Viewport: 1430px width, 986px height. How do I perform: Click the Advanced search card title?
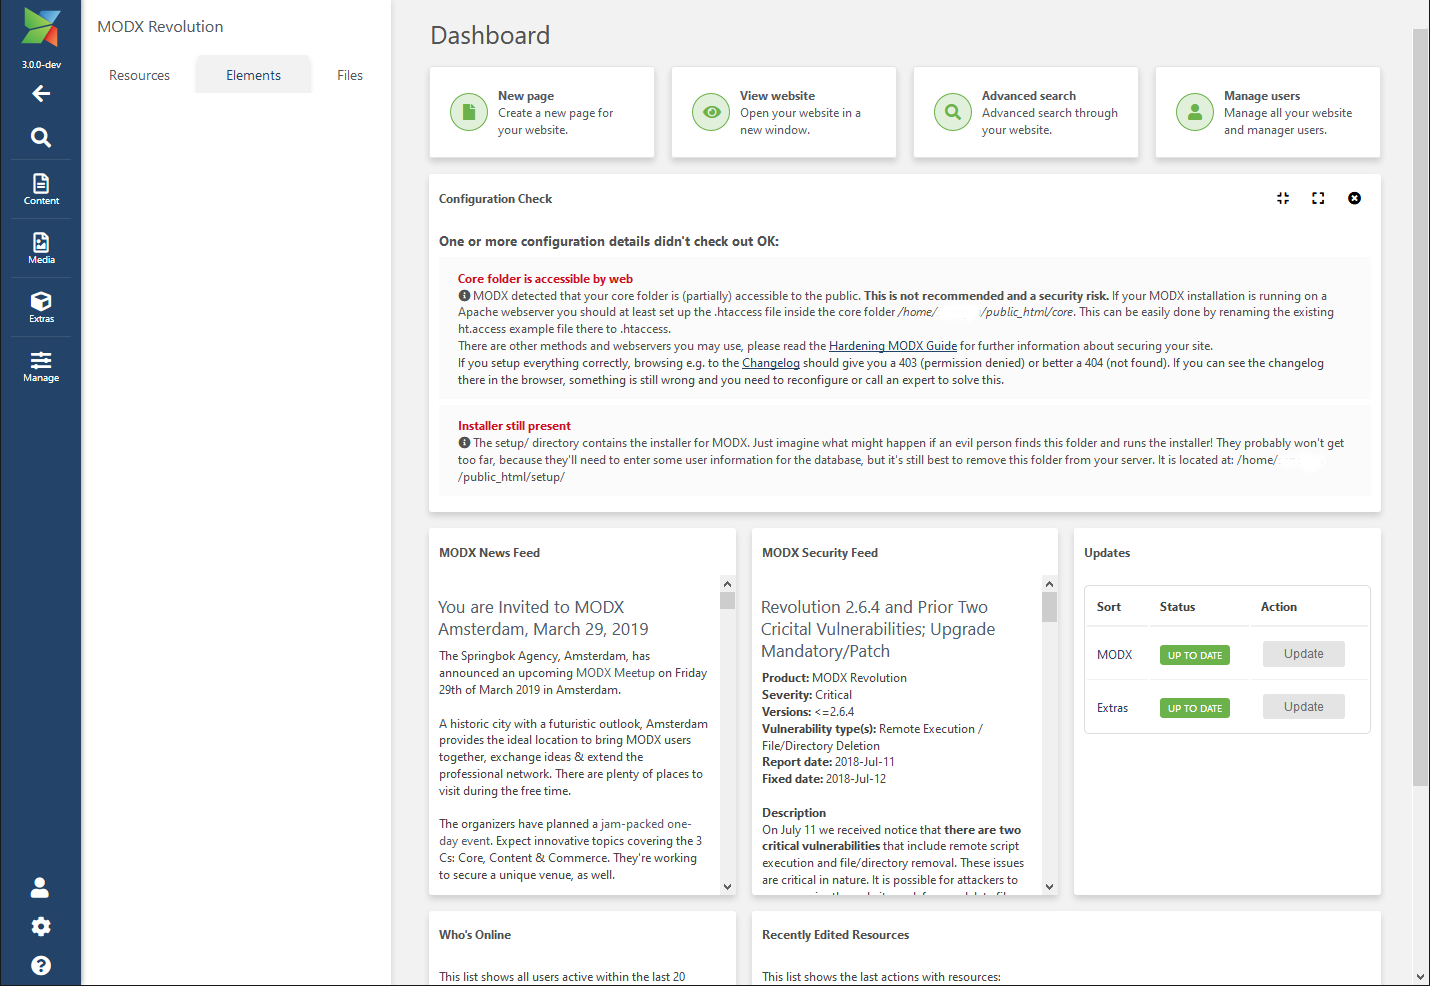click(x=1029, y=96)
